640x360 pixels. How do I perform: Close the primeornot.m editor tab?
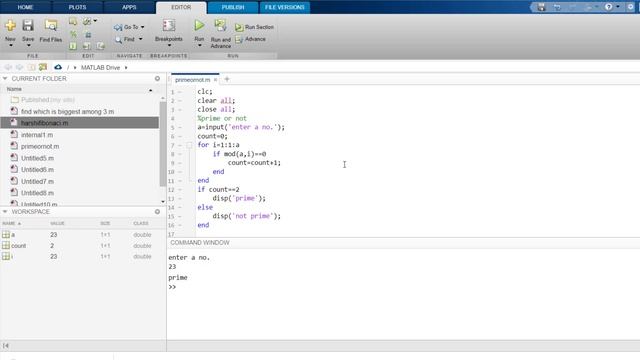(216, 80)
